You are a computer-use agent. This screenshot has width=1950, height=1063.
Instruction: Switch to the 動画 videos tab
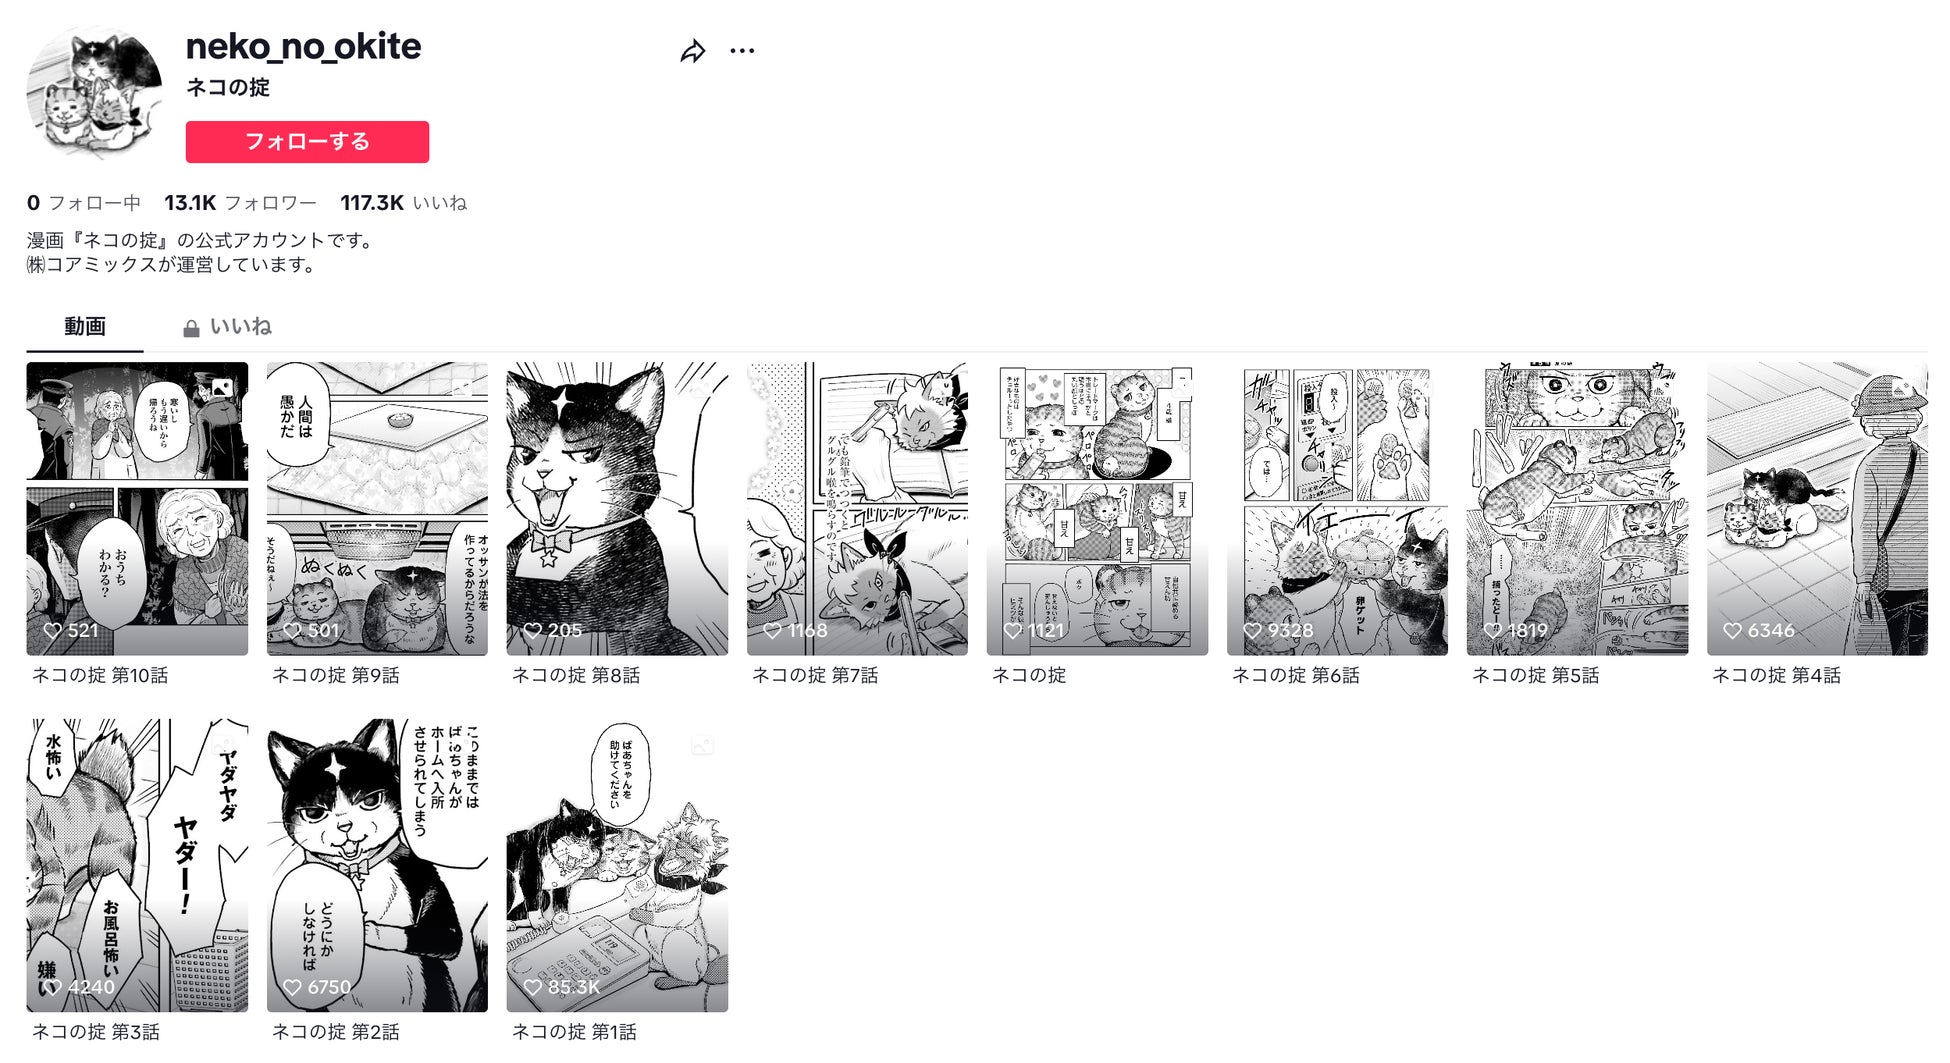click(x=85, y=327)
